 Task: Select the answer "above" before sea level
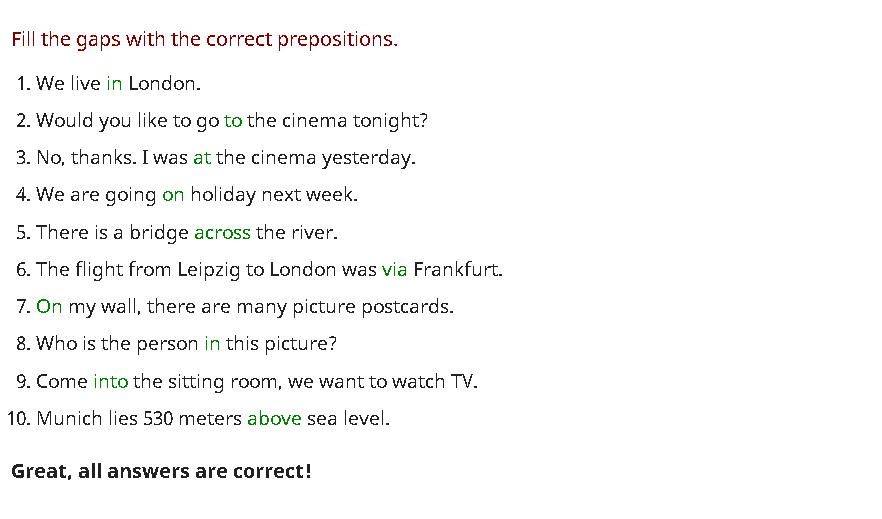click(x=274, y=419)
